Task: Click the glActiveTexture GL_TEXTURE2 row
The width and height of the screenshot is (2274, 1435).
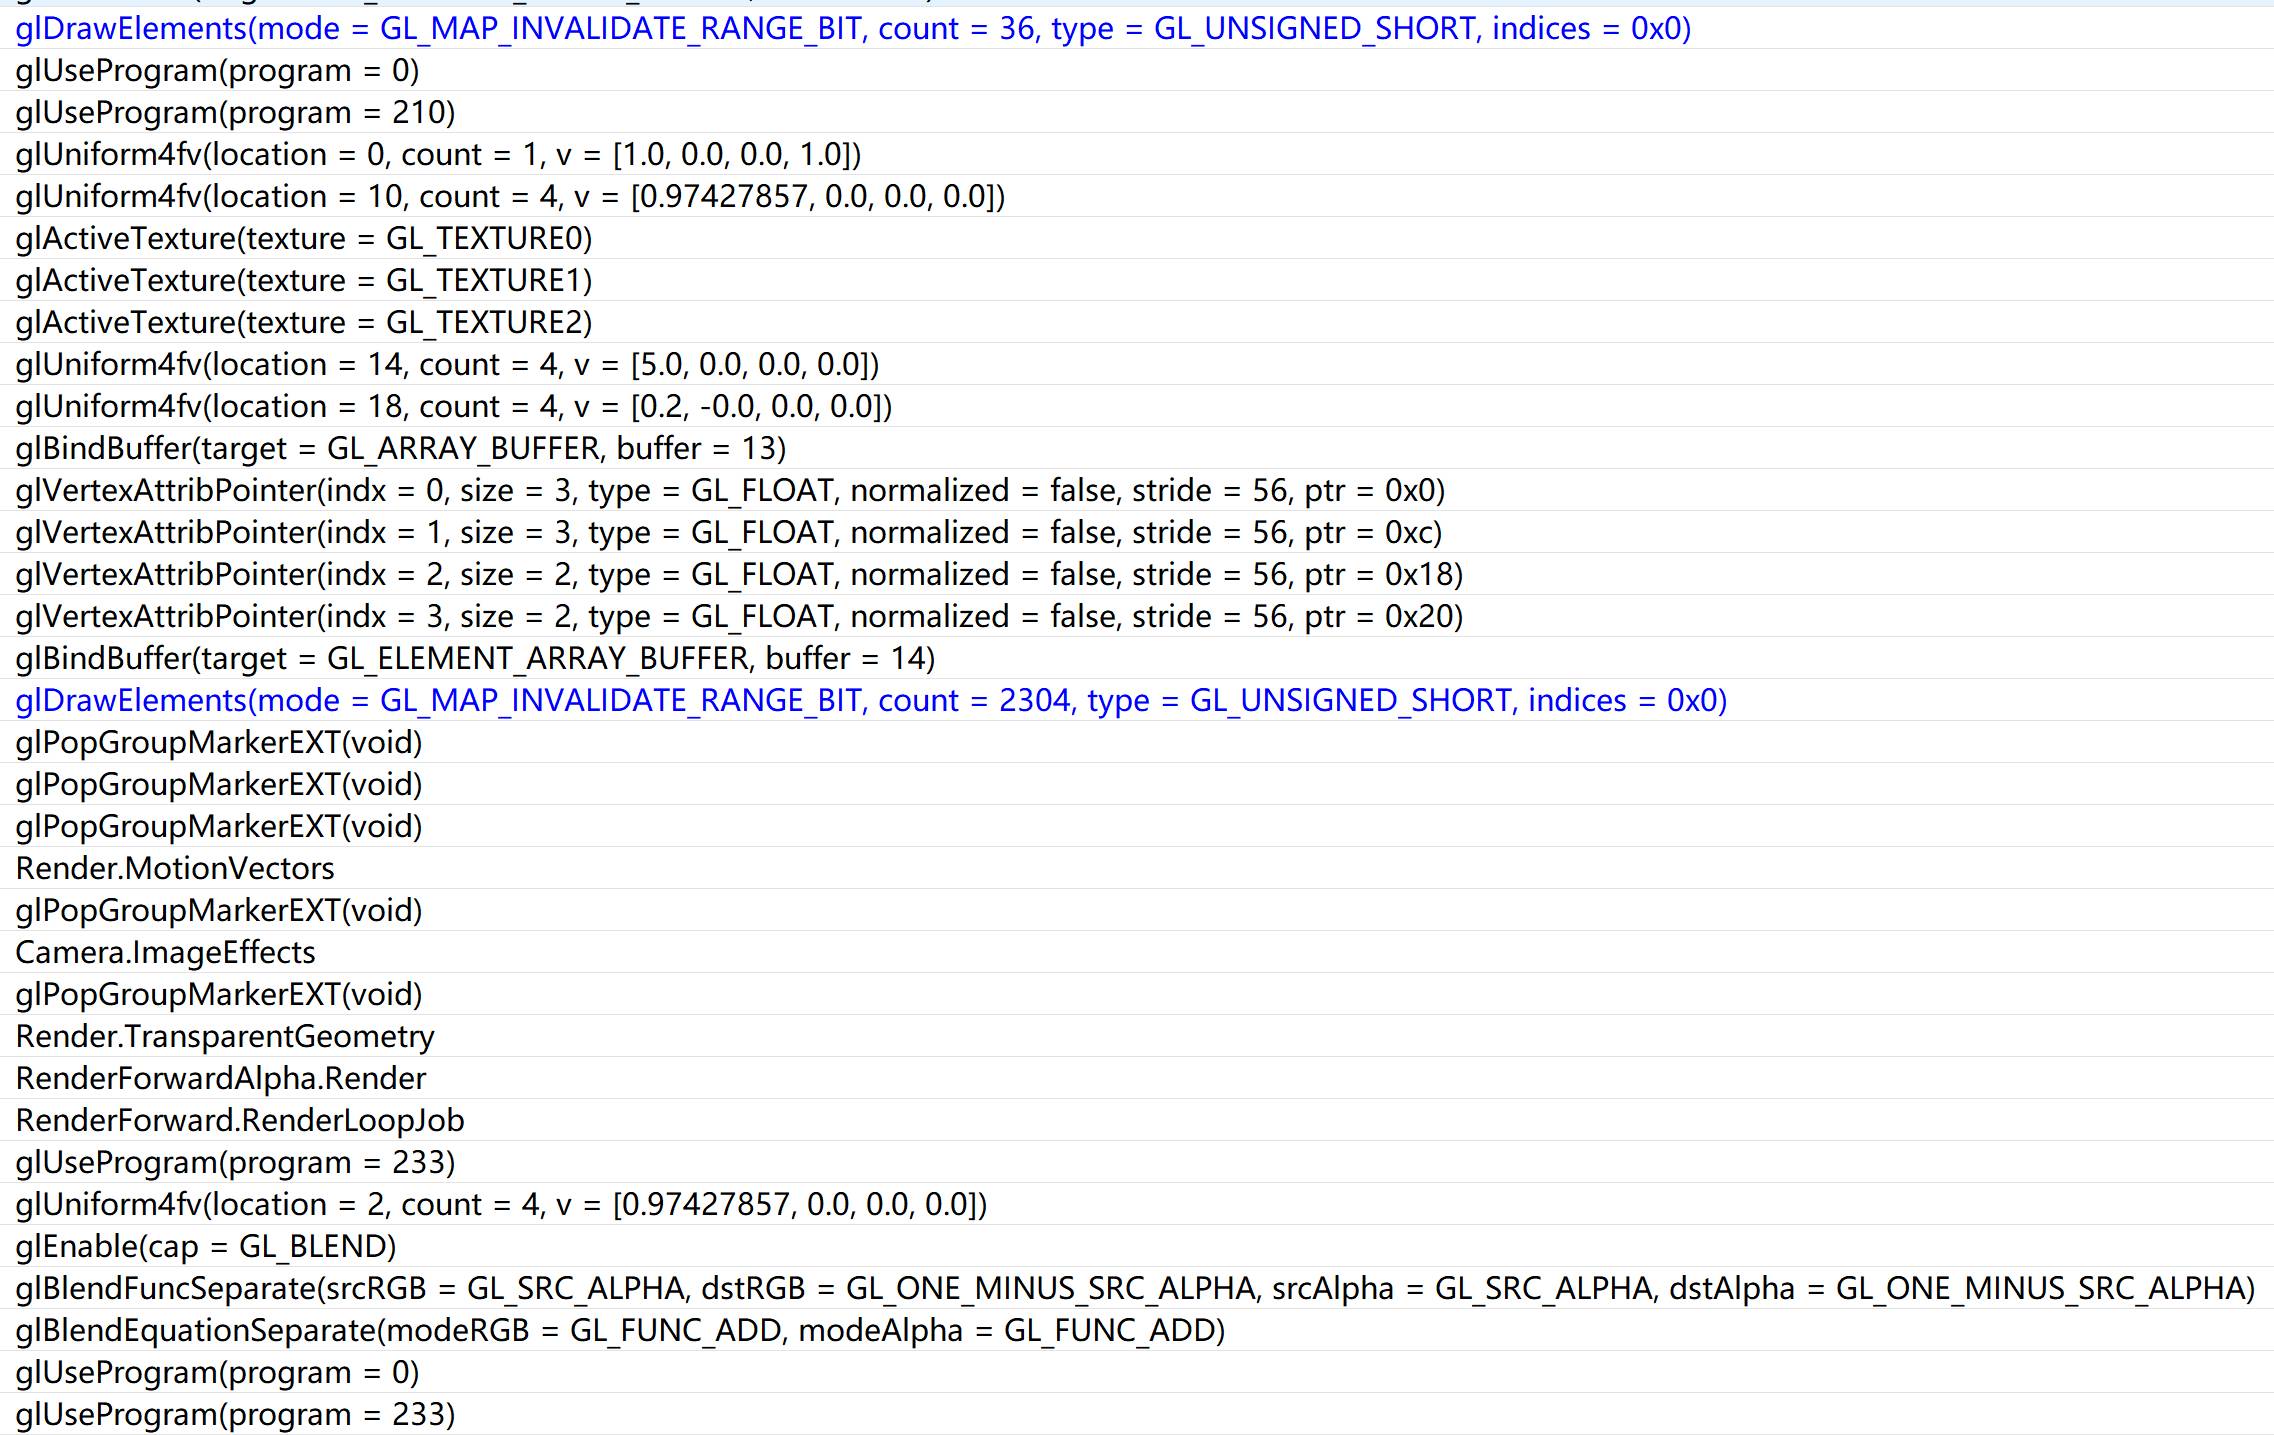Action: coord(304,323)
